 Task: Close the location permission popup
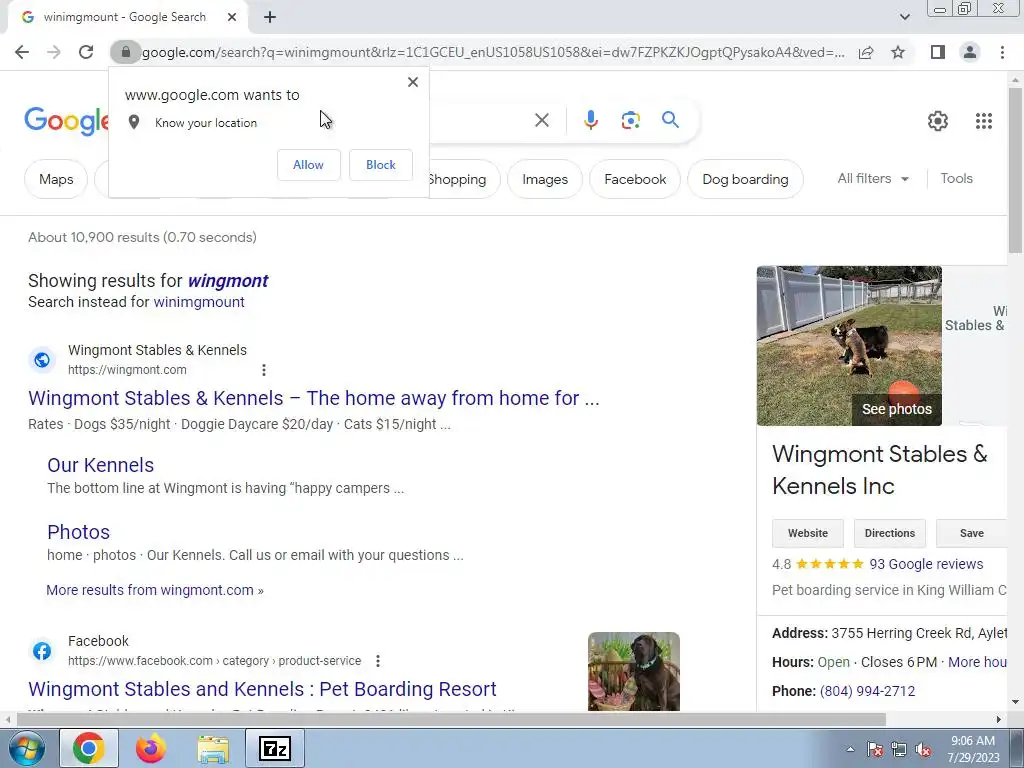(x=413, y=82)
